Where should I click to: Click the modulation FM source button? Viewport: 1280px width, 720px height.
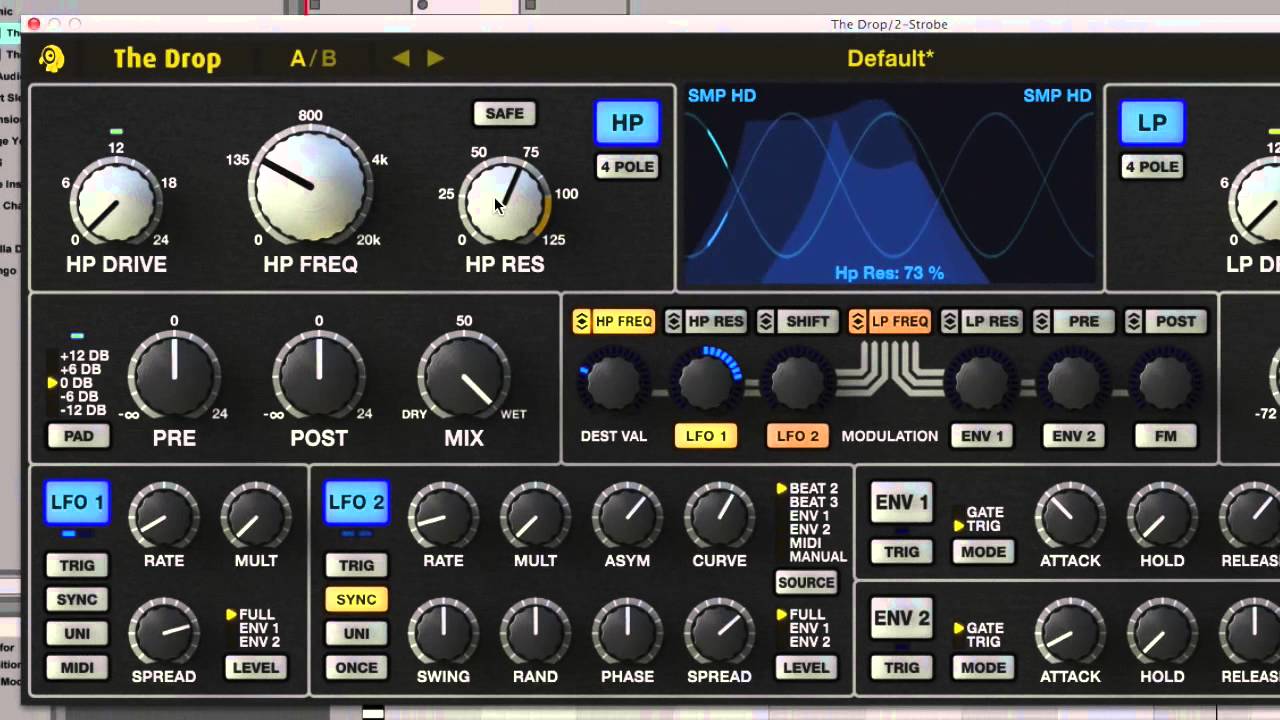1166,436
